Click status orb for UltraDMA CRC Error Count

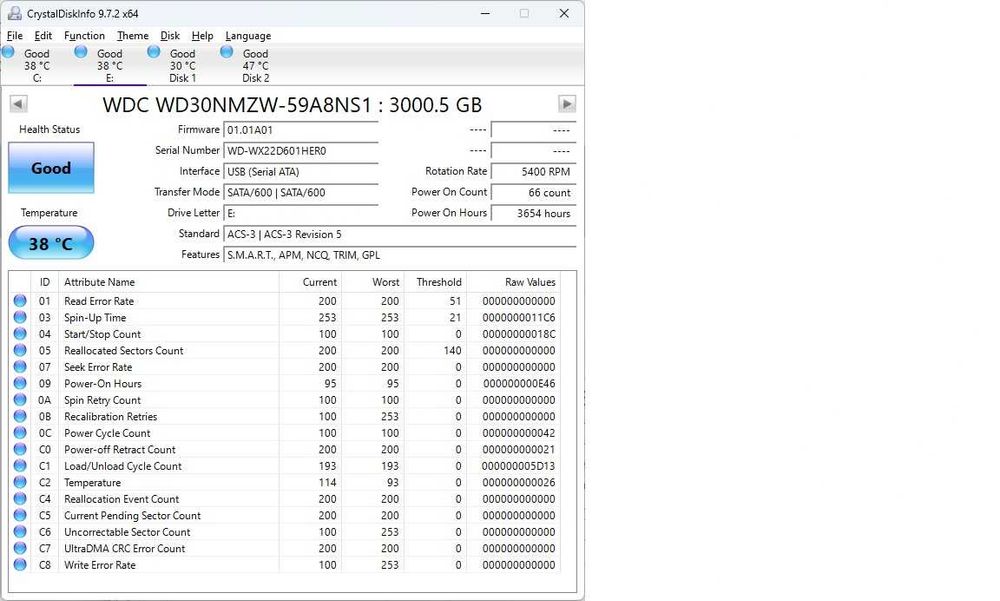20,548
